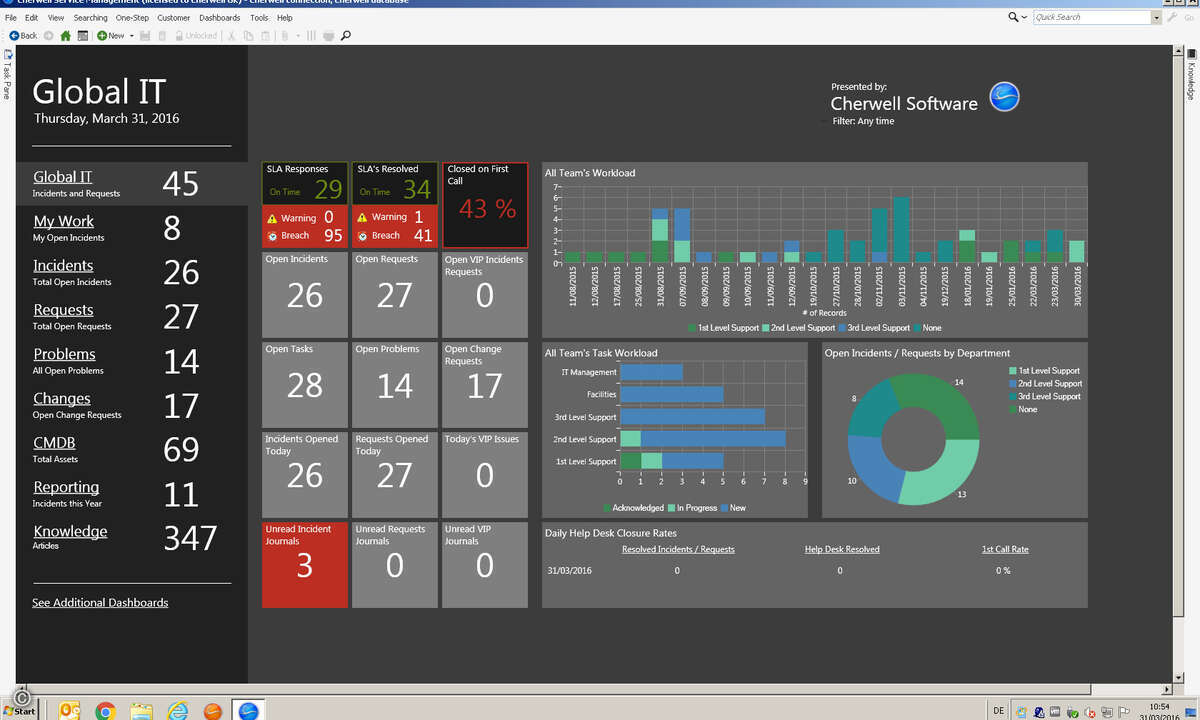1200x720 pixels.
Task: Open the Incidents link in sidebar
Action: tap(63, 265)
